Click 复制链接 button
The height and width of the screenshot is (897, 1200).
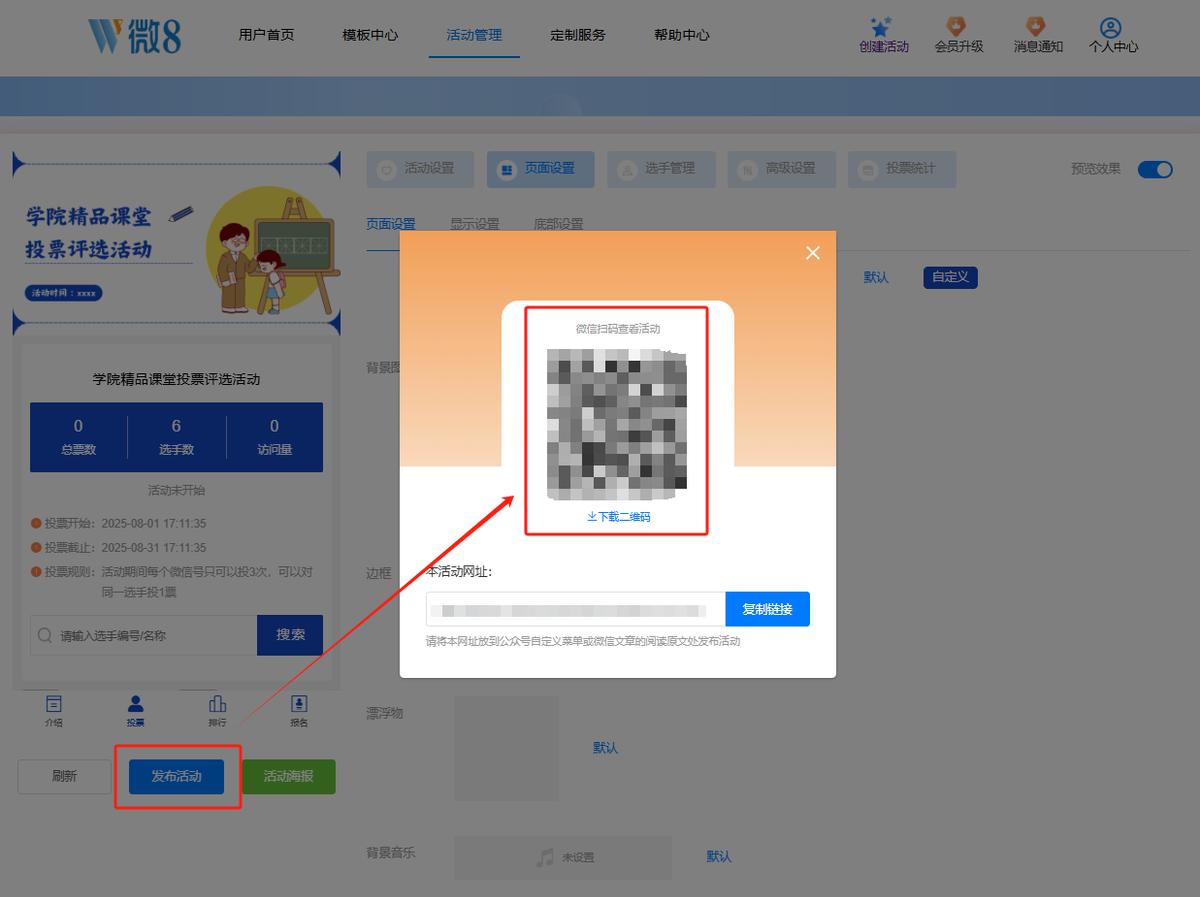768,609
